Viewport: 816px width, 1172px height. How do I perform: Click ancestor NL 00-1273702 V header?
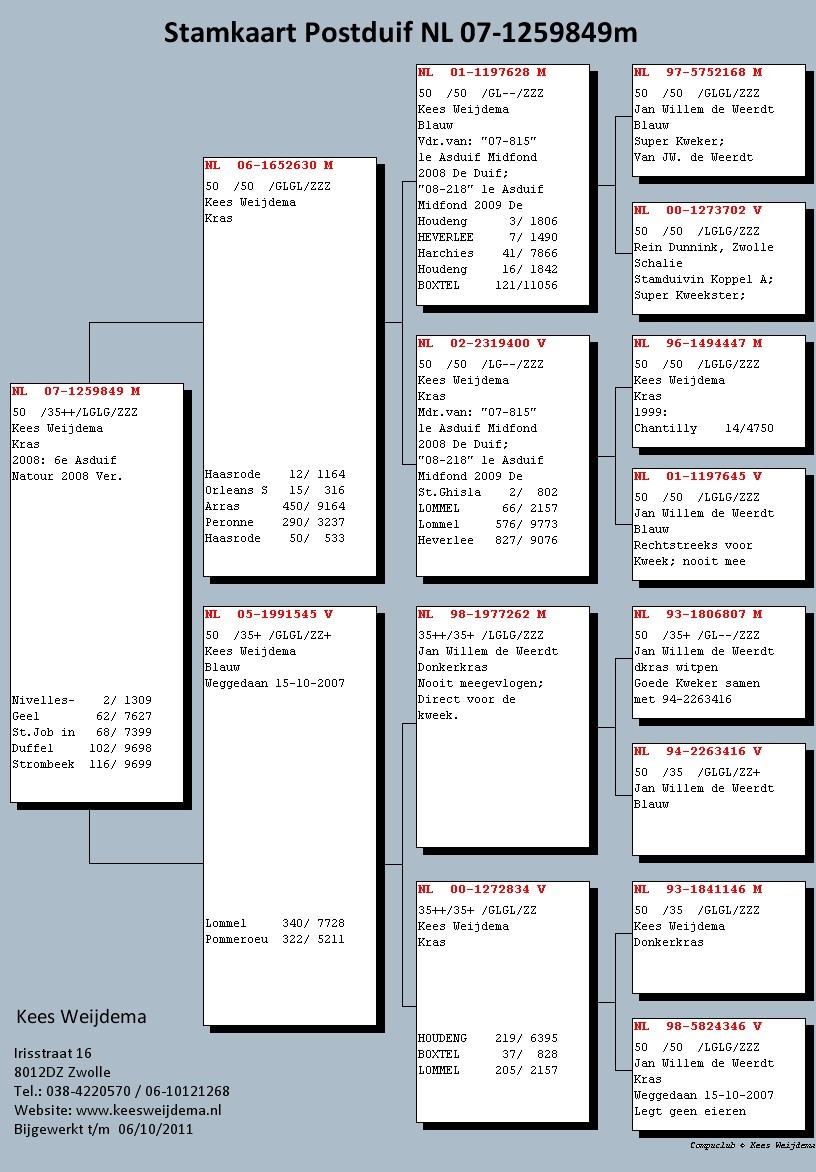click(699, 210)
